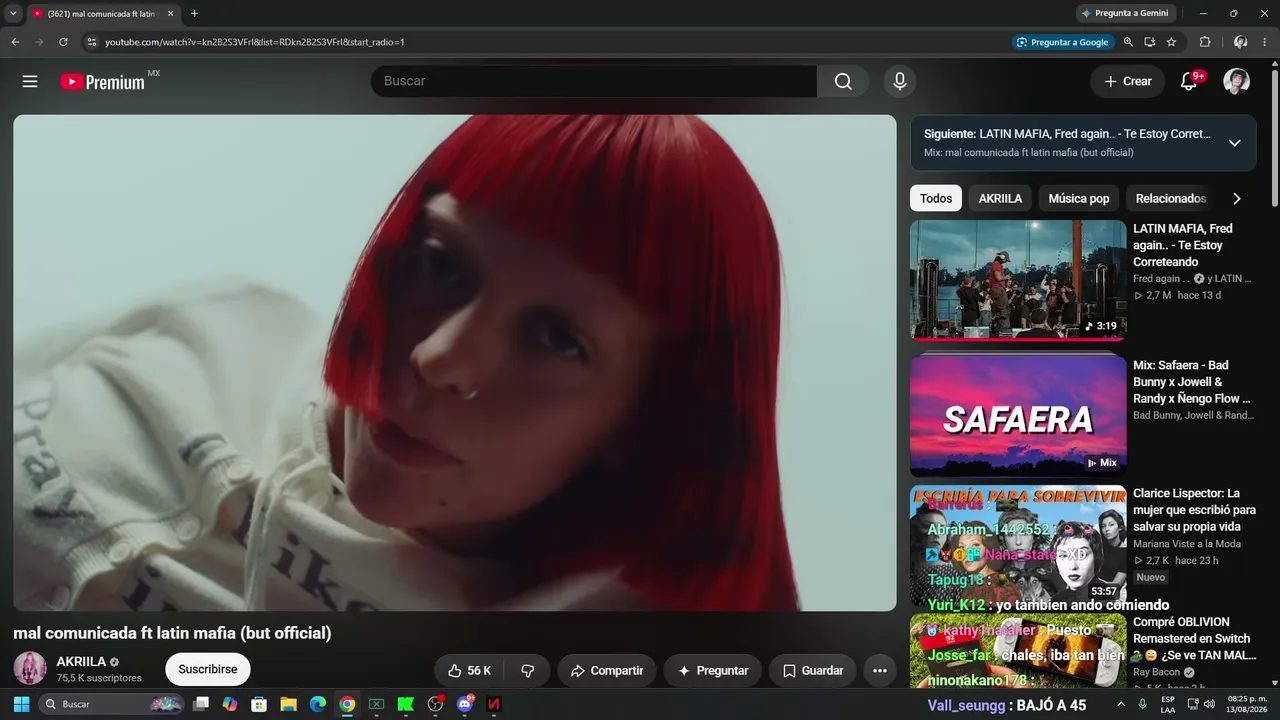This screenshot has width=1280, height=720.
Task: Open the YouTube account avatar menu
Action: tap(1237, 82)
